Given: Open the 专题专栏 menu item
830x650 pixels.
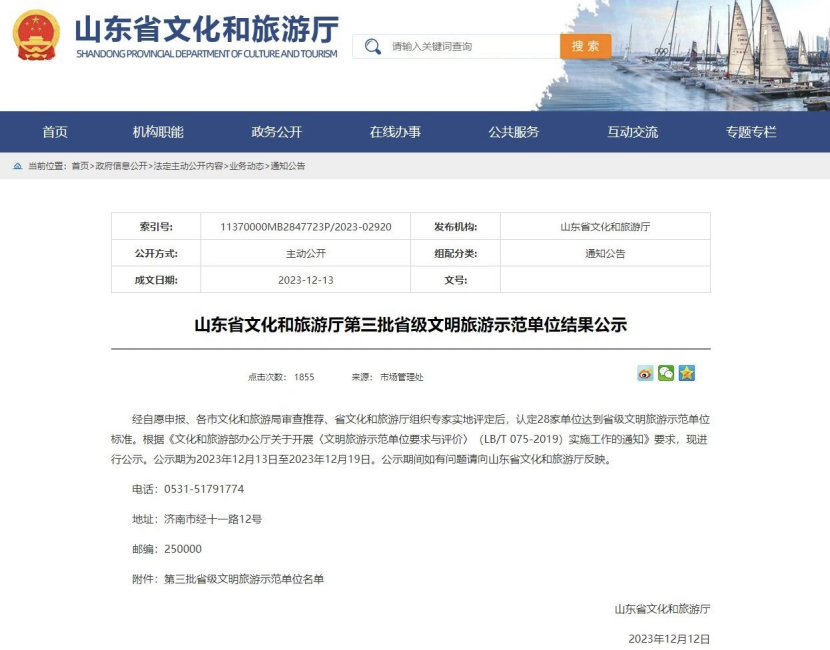Looking at the screenshot, I should click(750, 132).
